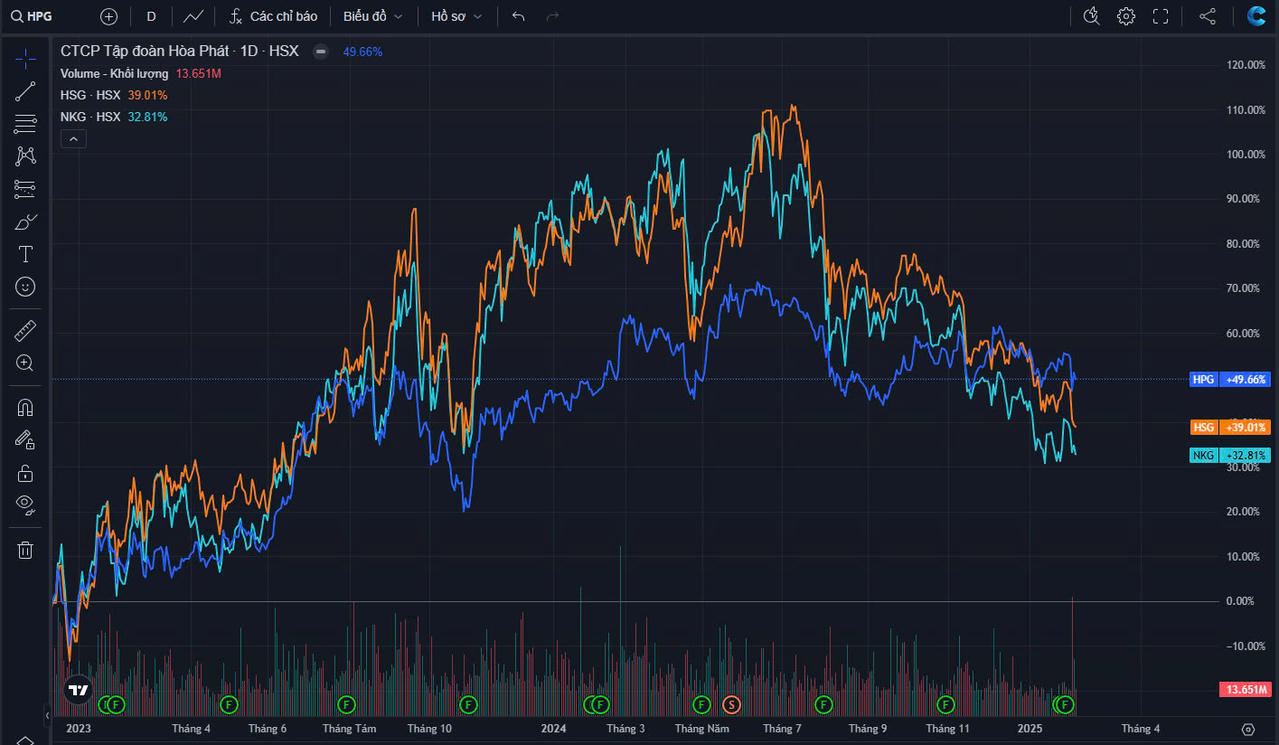Enter fullscreen mode
The height and width of the screenshot is (745, 1279).
(x=1160, y=16)
